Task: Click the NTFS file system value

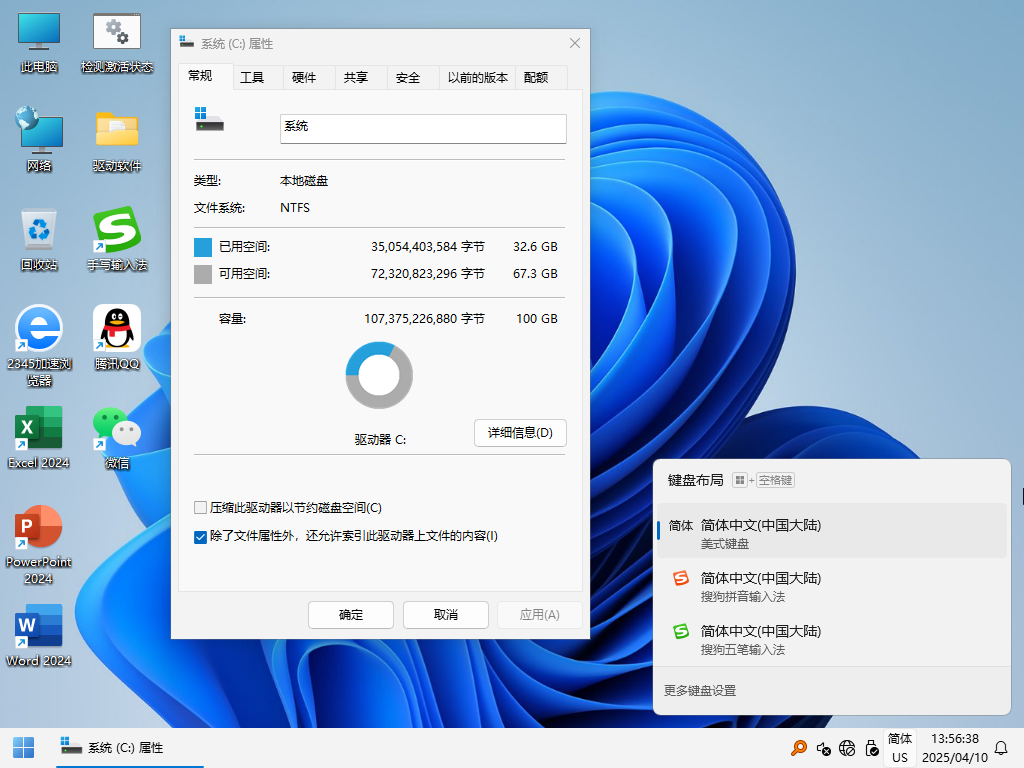Action: 295,208
